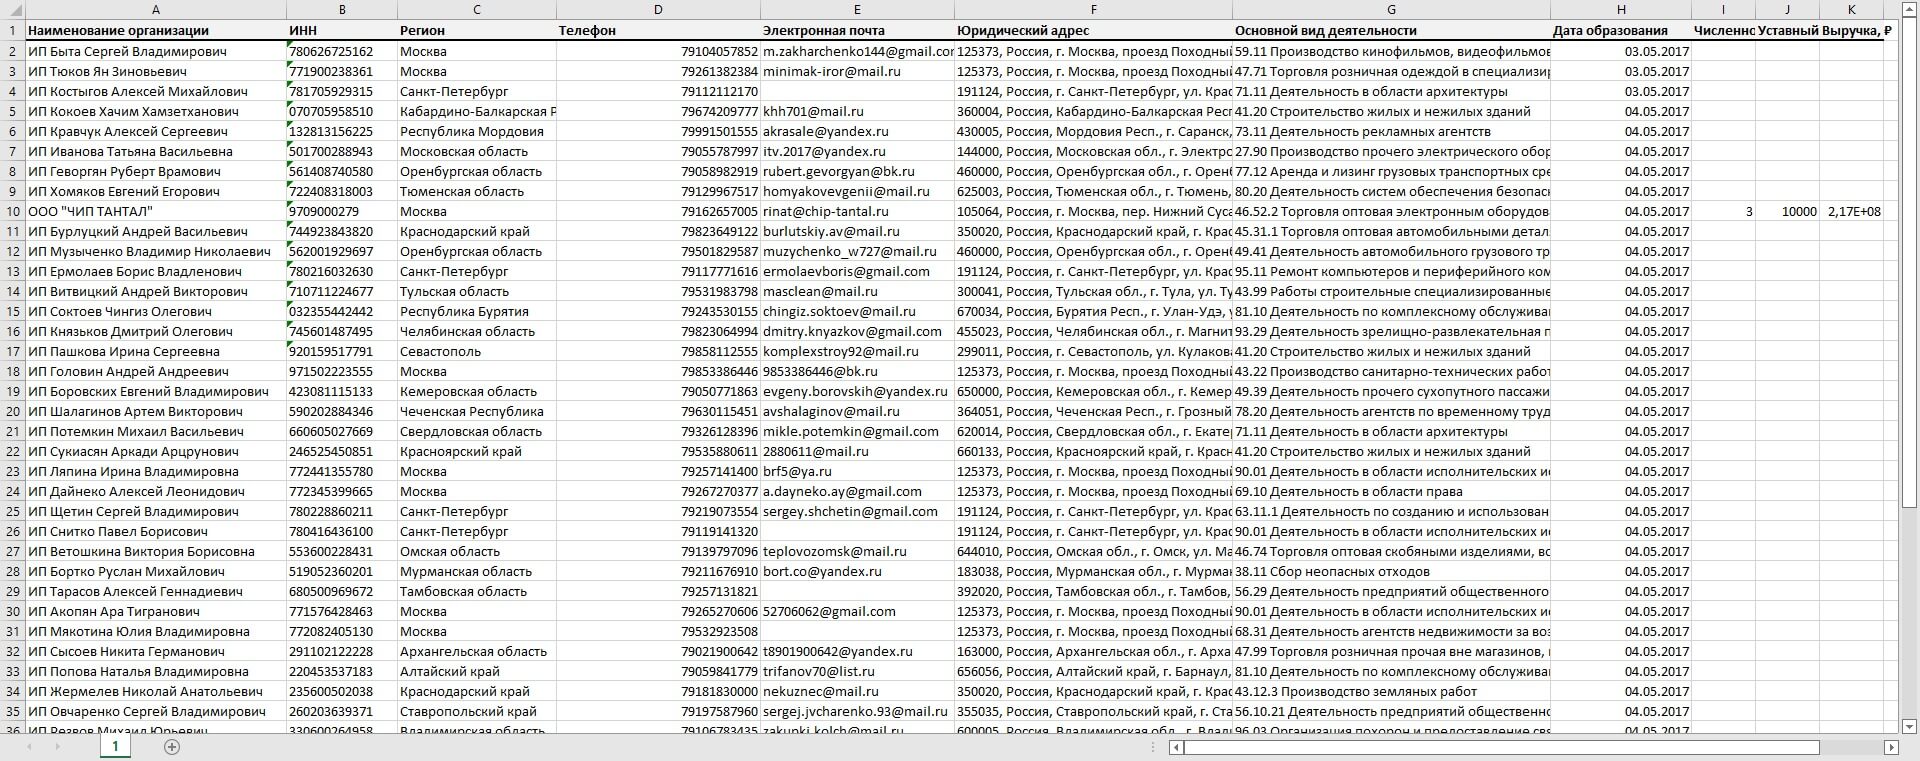This screenshot has width=1920, height=761.
Task: Select cell 'ООО "ЧИП ТАНТАЛ"'
Action: [155, 211]
